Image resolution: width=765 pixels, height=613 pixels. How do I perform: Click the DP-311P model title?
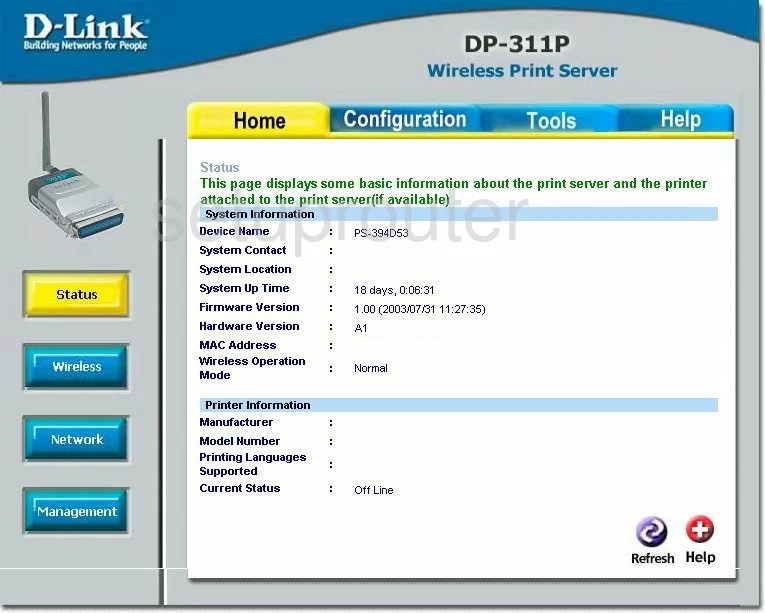(517, 44)
